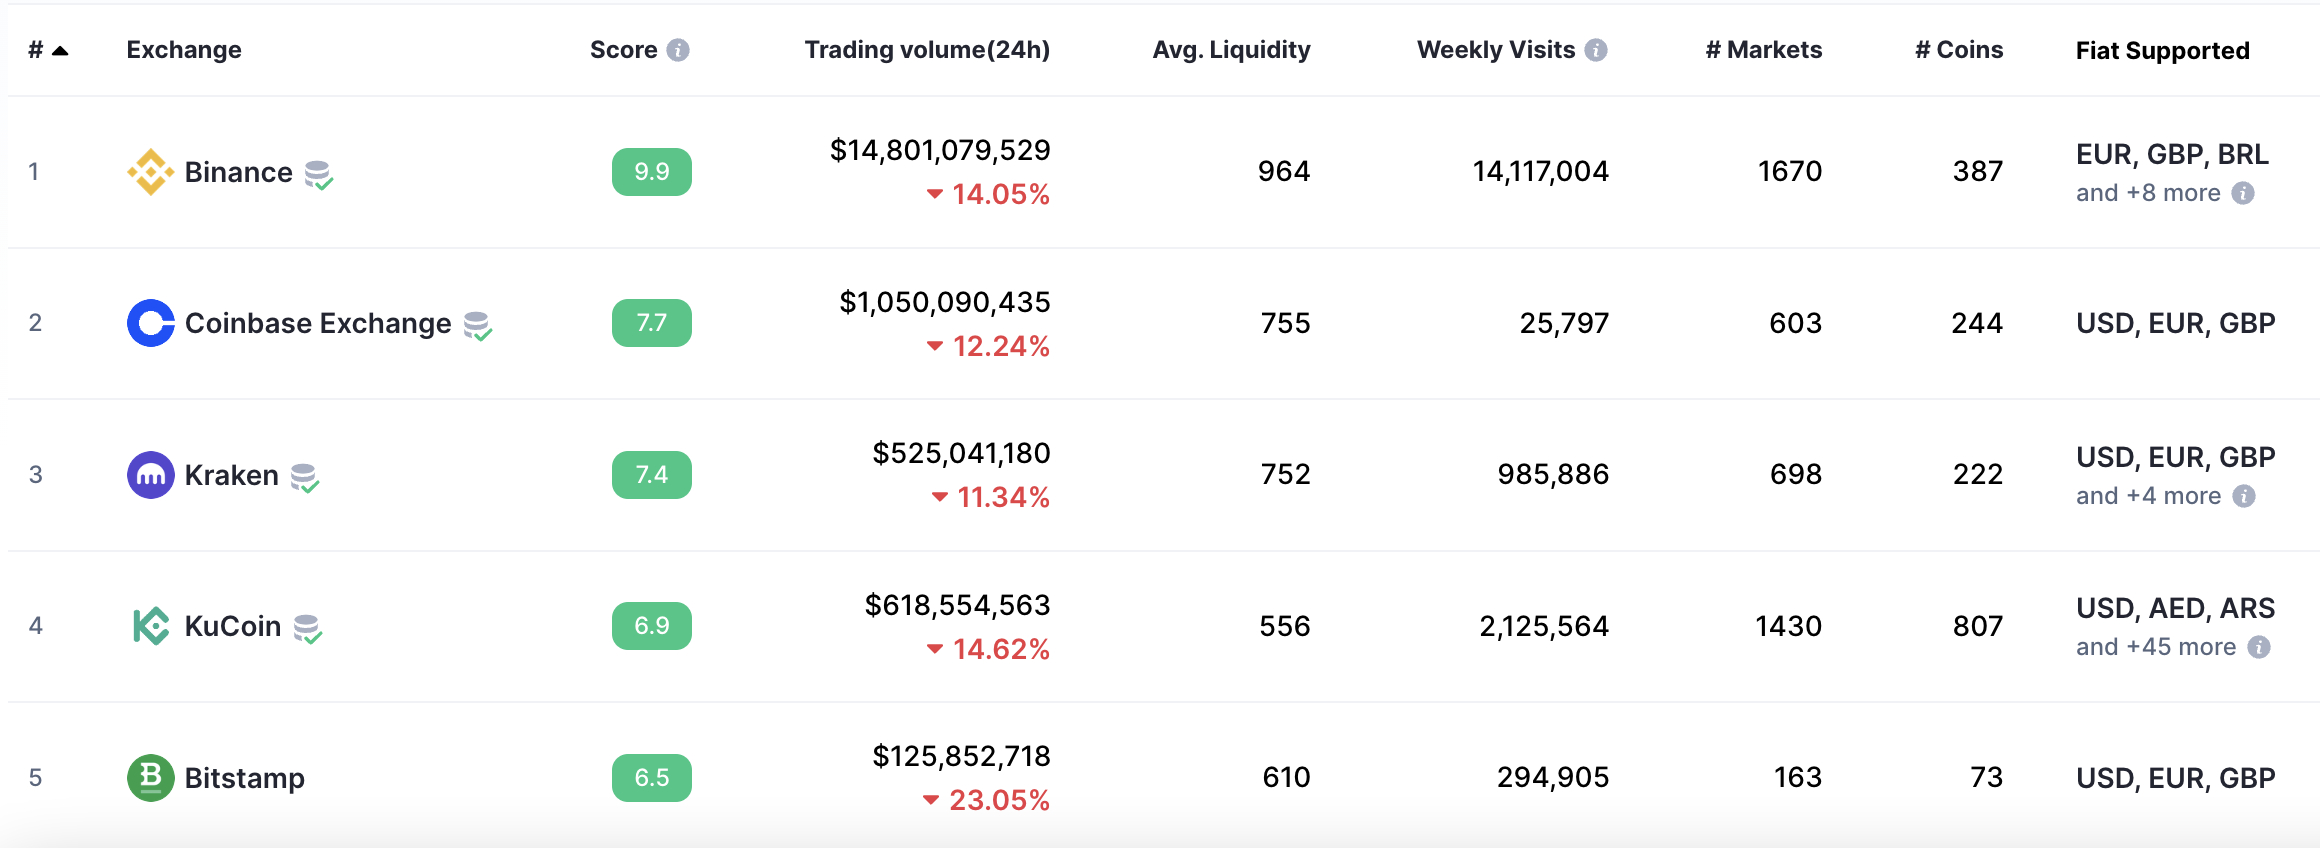The width and height of the screenshot is (2320, 848).
Task: Click Coinbase score badge 7.7
Action: 652,323
